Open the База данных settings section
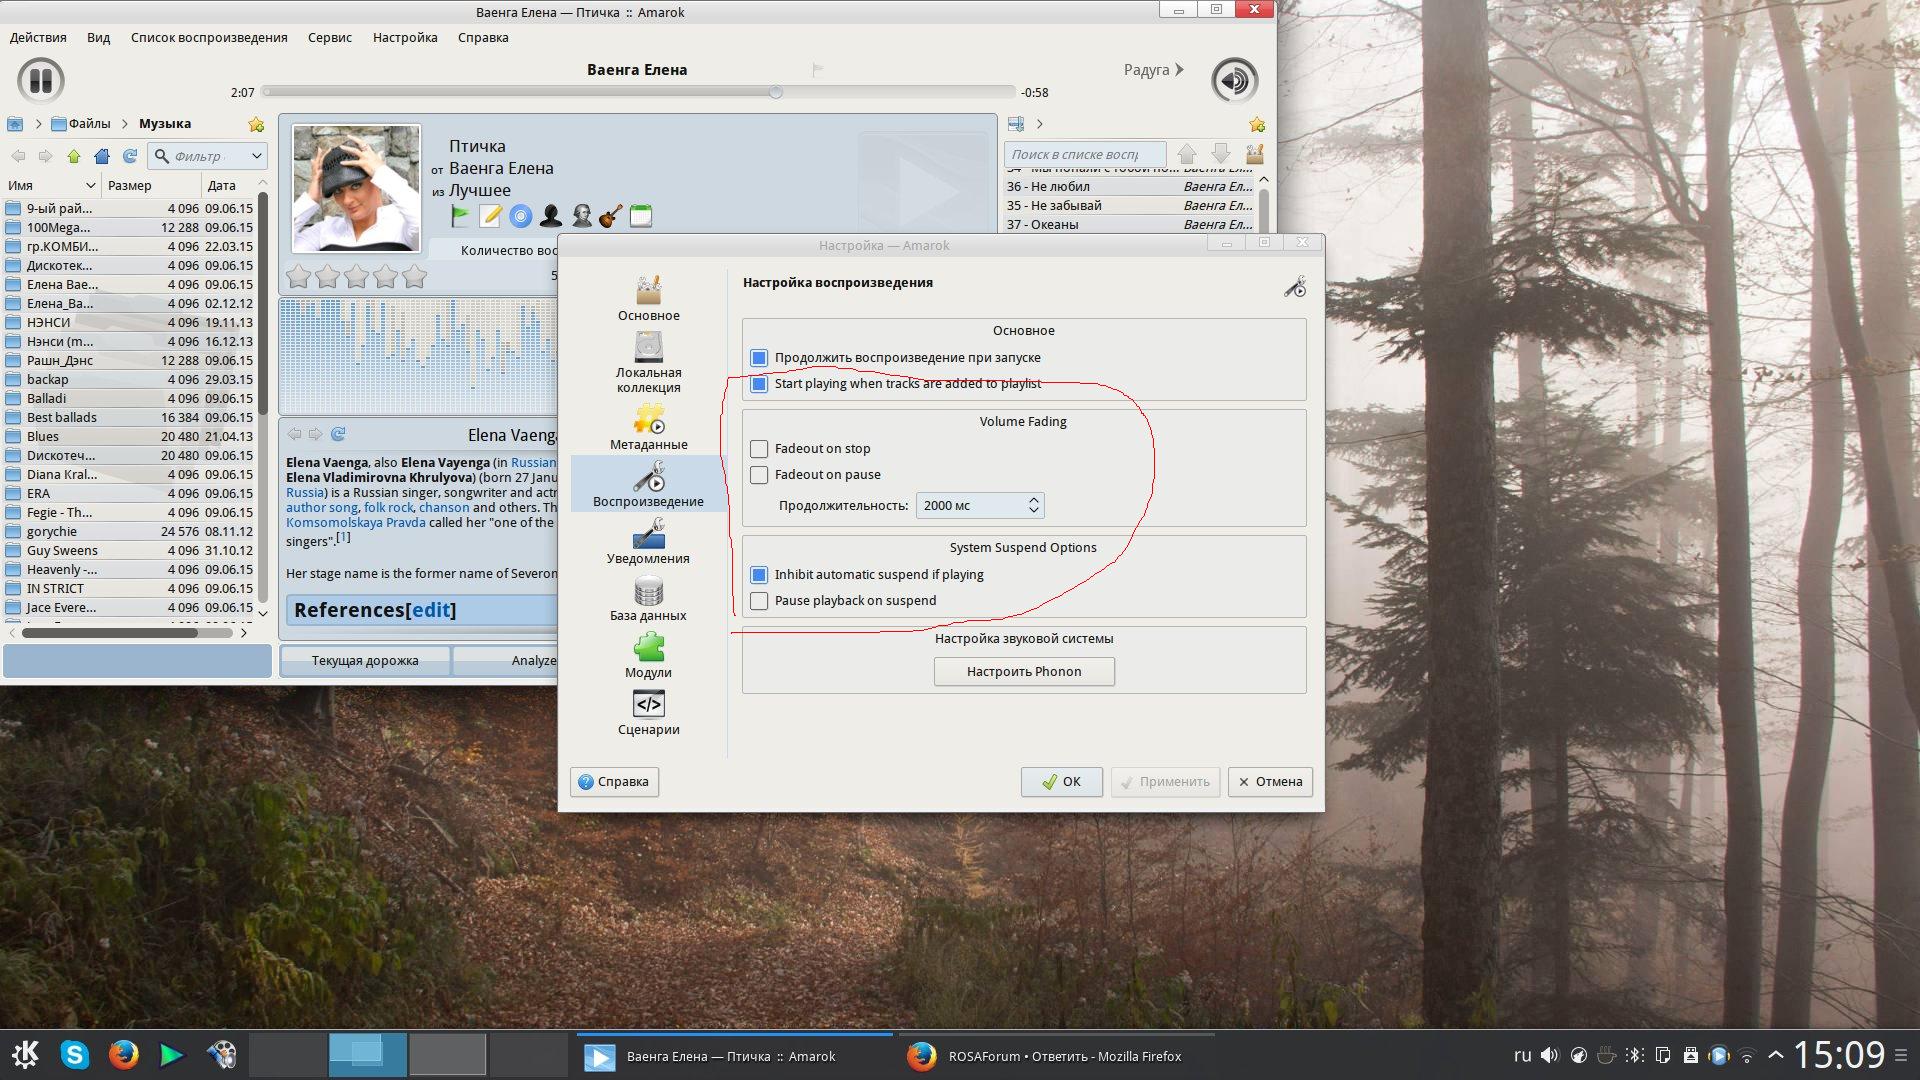 (x=648, y=598)
